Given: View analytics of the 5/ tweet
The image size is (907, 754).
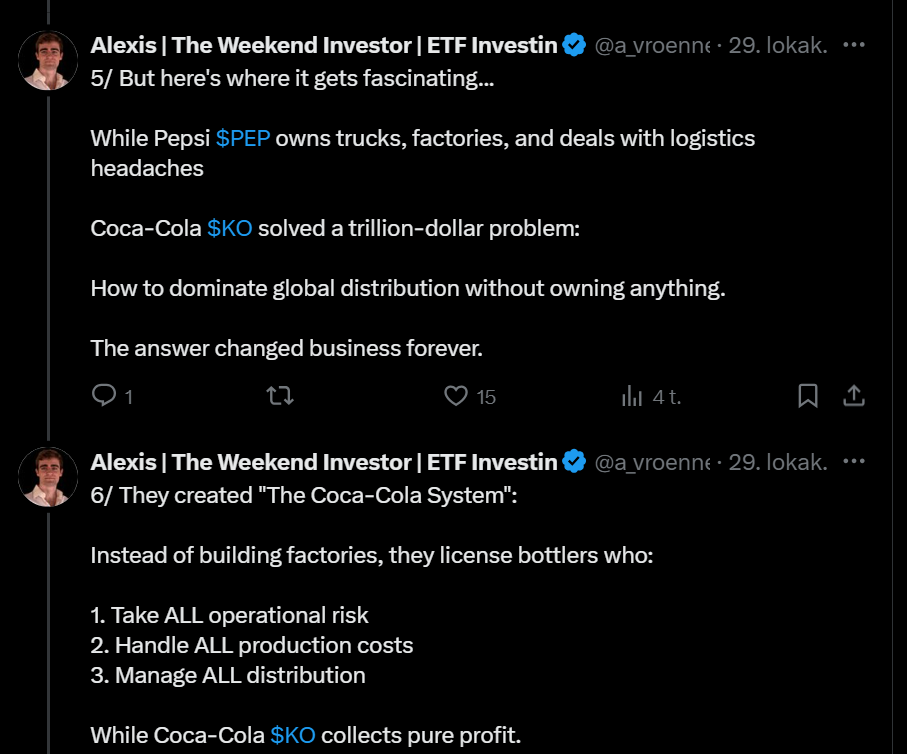Looking at the screenshot, I should coord(632,397).
